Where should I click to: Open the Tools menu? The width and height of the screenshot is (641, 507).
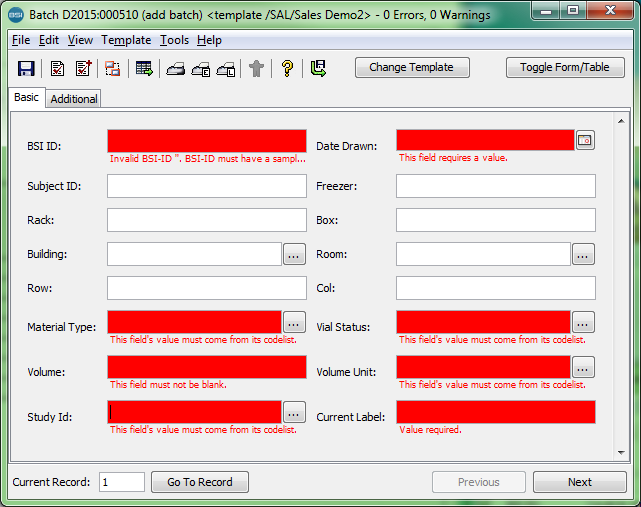pyautogui.click(x=174, y=40)
